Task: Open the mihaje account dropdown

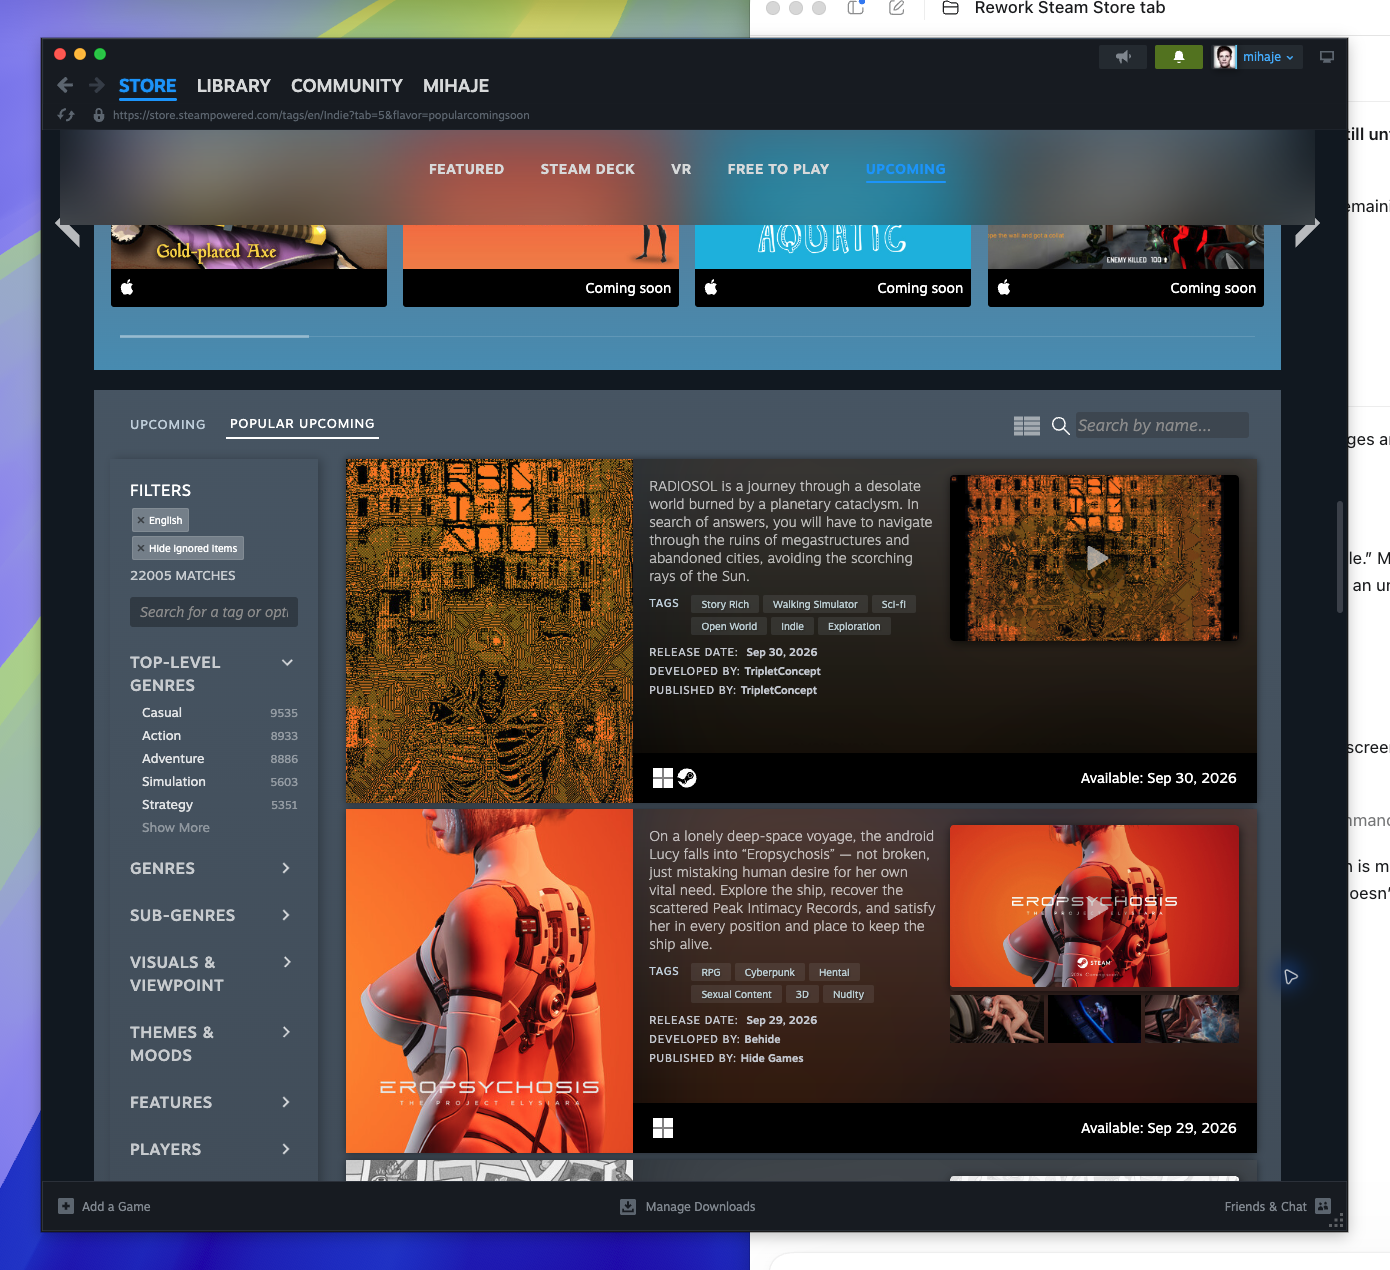Action: click(x=1268, y=57)
